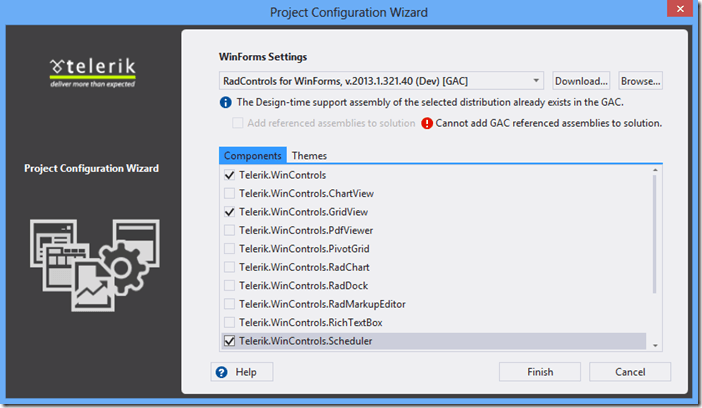Viewport: 702px width, 408px height.
Task: Open the RadControls version dropdown
Action: point(381,81)
